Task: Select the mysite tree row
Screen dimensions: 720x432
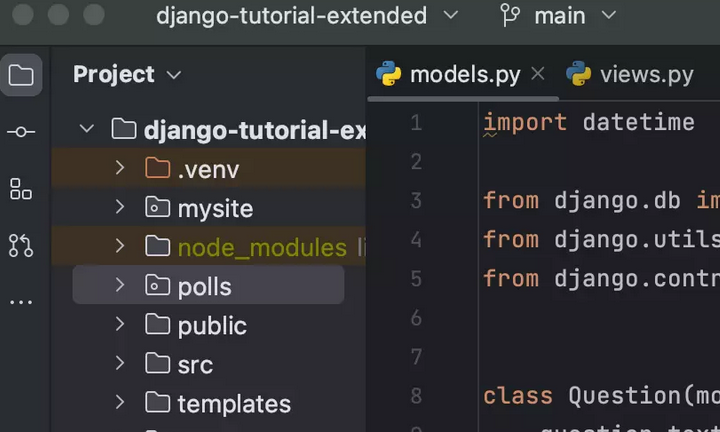Action: [209, 207]
